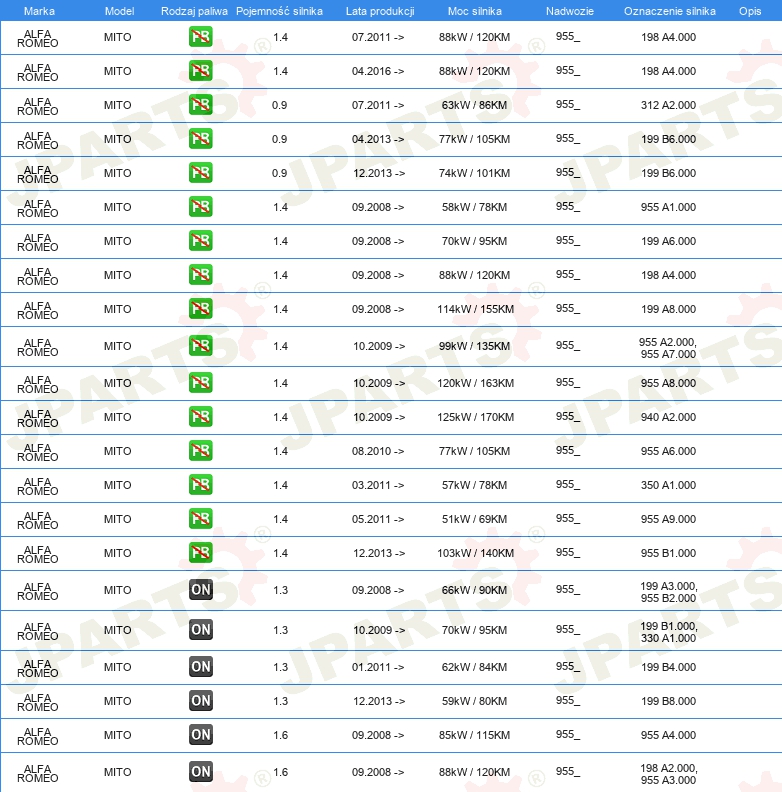Click the diesel ON icon for engine 199 B8.000
Viewport: 782px width, 792px height.
[200, 701]
